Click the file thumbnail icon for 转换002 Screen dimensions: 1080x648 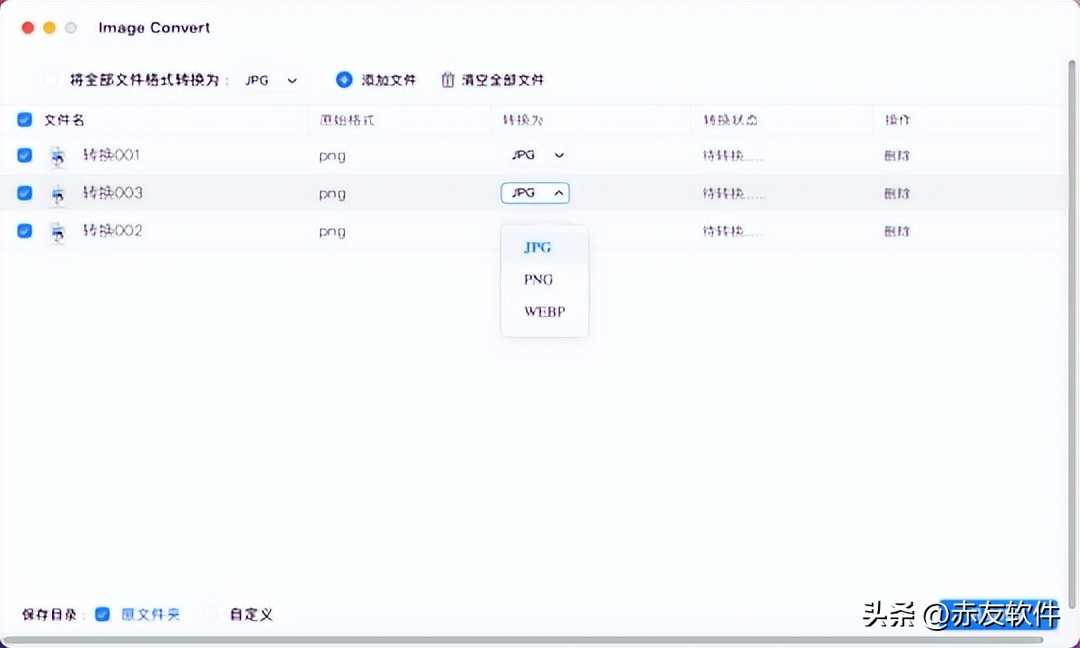point(57,231)
